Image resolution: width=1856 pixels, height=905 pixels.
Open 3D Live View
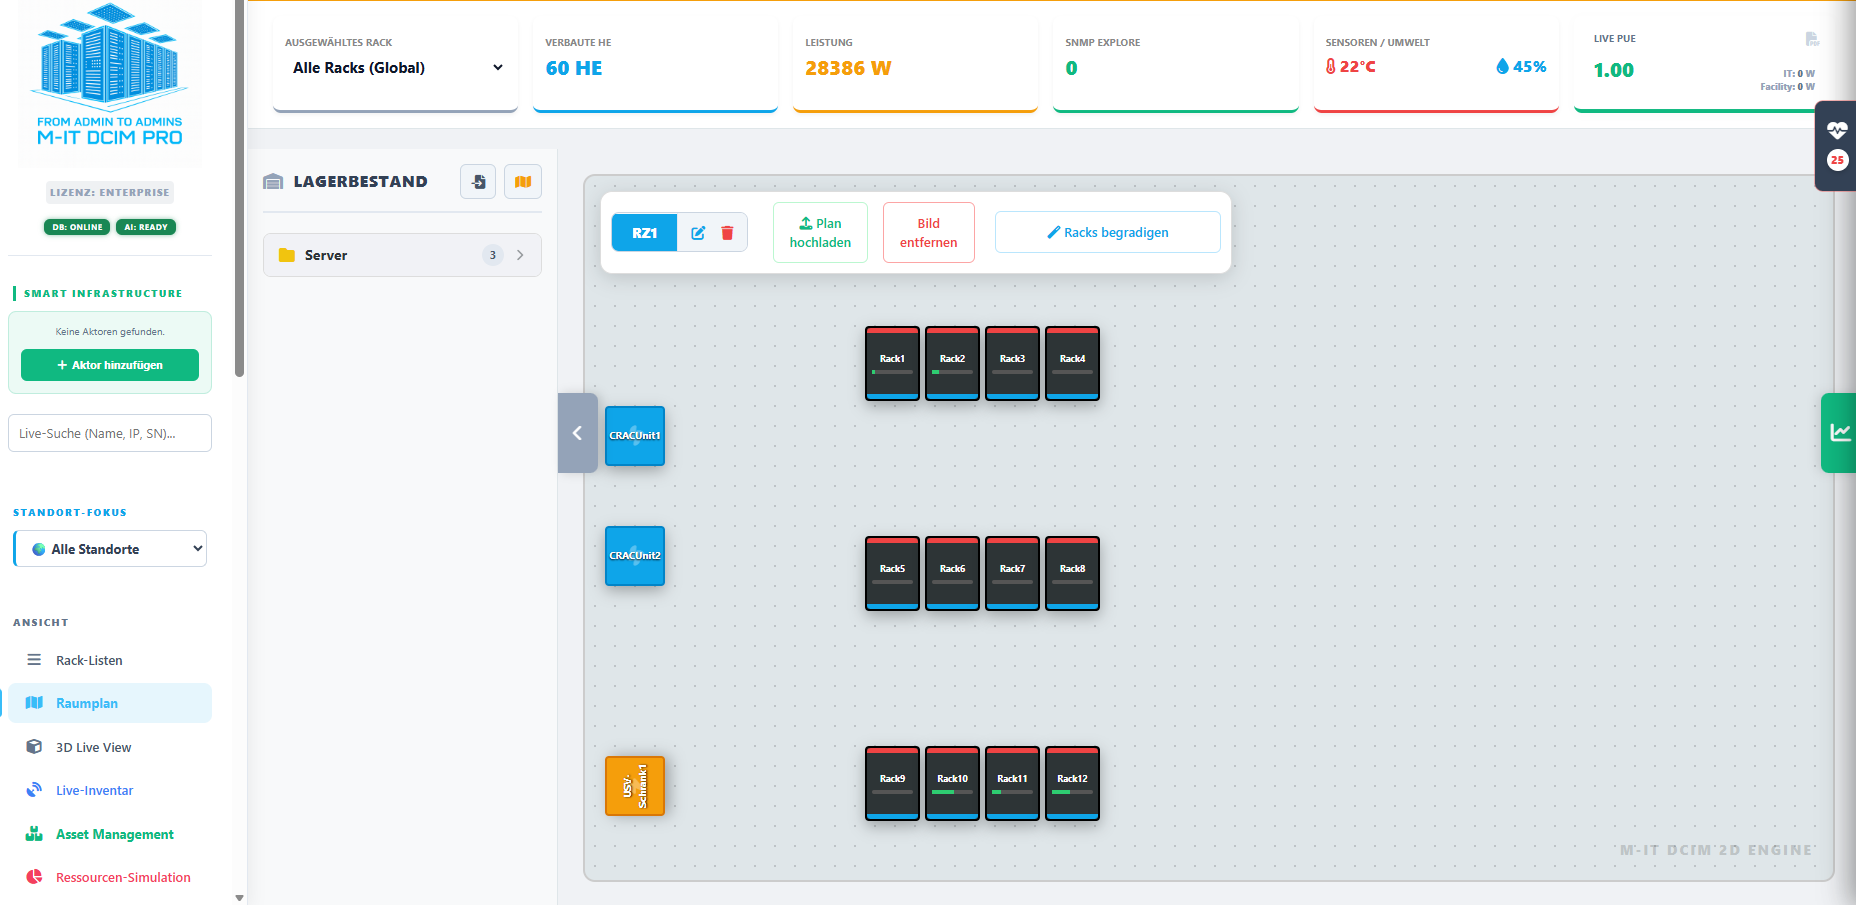point(110,747)
